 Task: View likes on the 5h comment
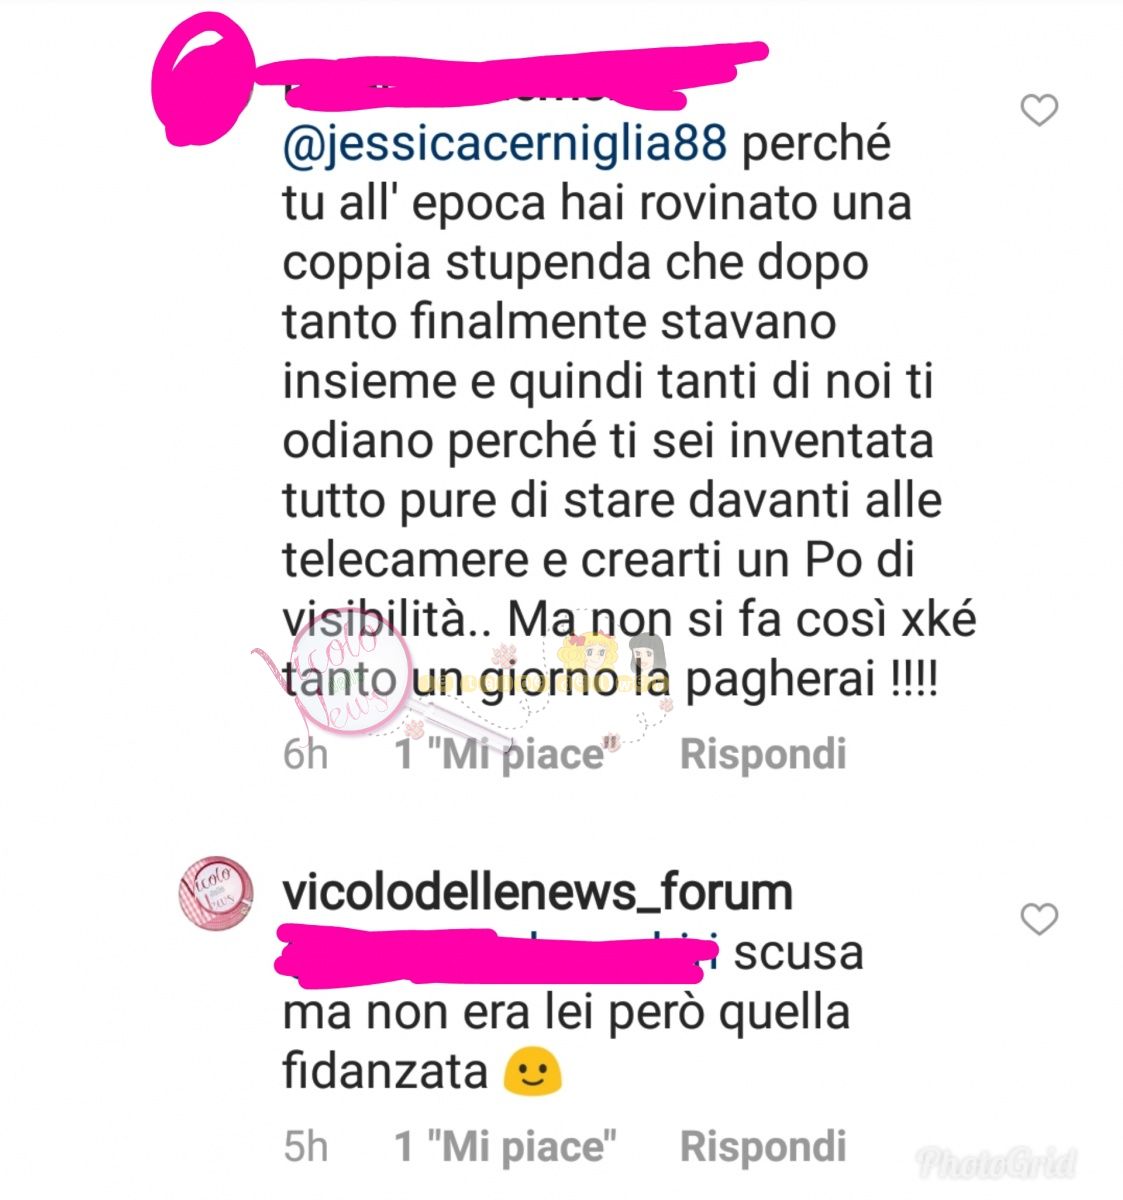506,1146
